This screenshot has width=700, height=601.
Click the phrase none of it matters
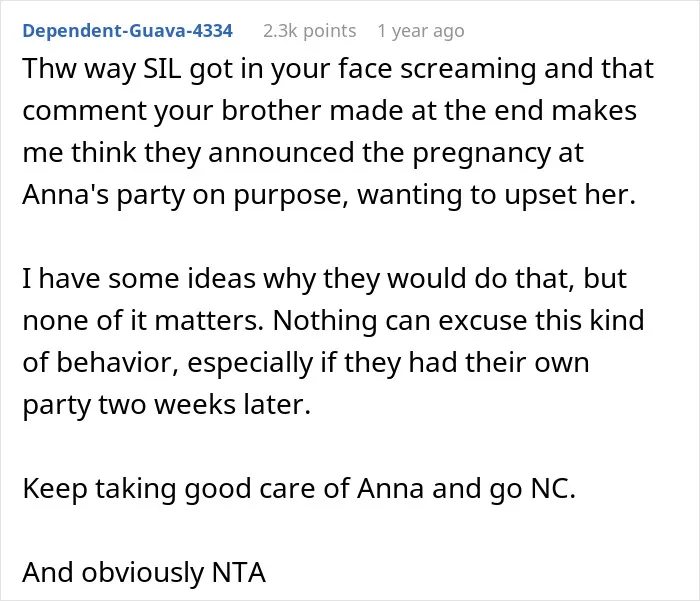[143, 321]
